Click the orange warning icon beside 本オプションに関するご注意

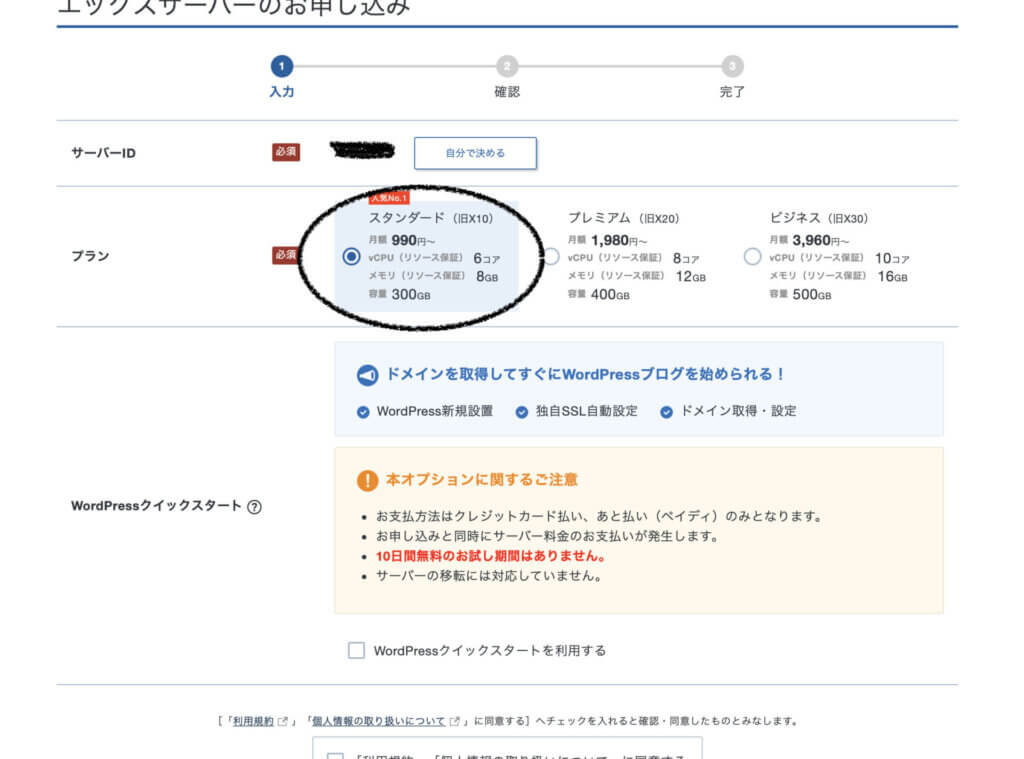367,481
